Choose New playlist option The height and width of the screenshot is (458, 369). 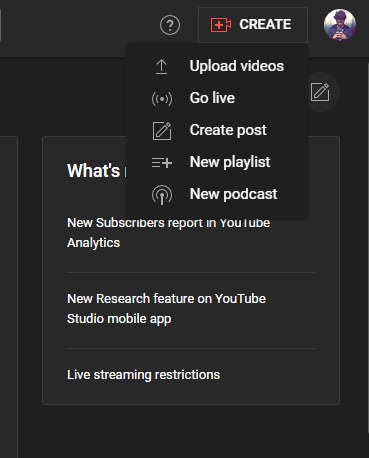(x=217, y=162)
